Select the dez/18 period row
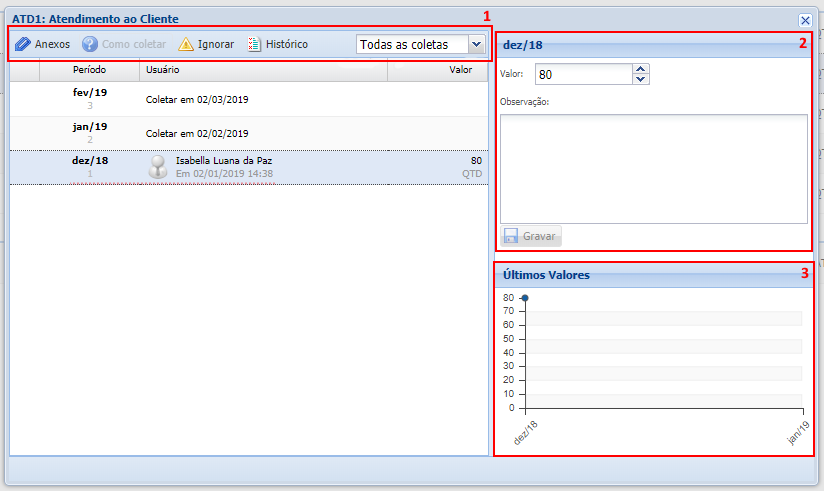Image resolution: width=824 pixels, height=491 pixels. pos(249,167)
